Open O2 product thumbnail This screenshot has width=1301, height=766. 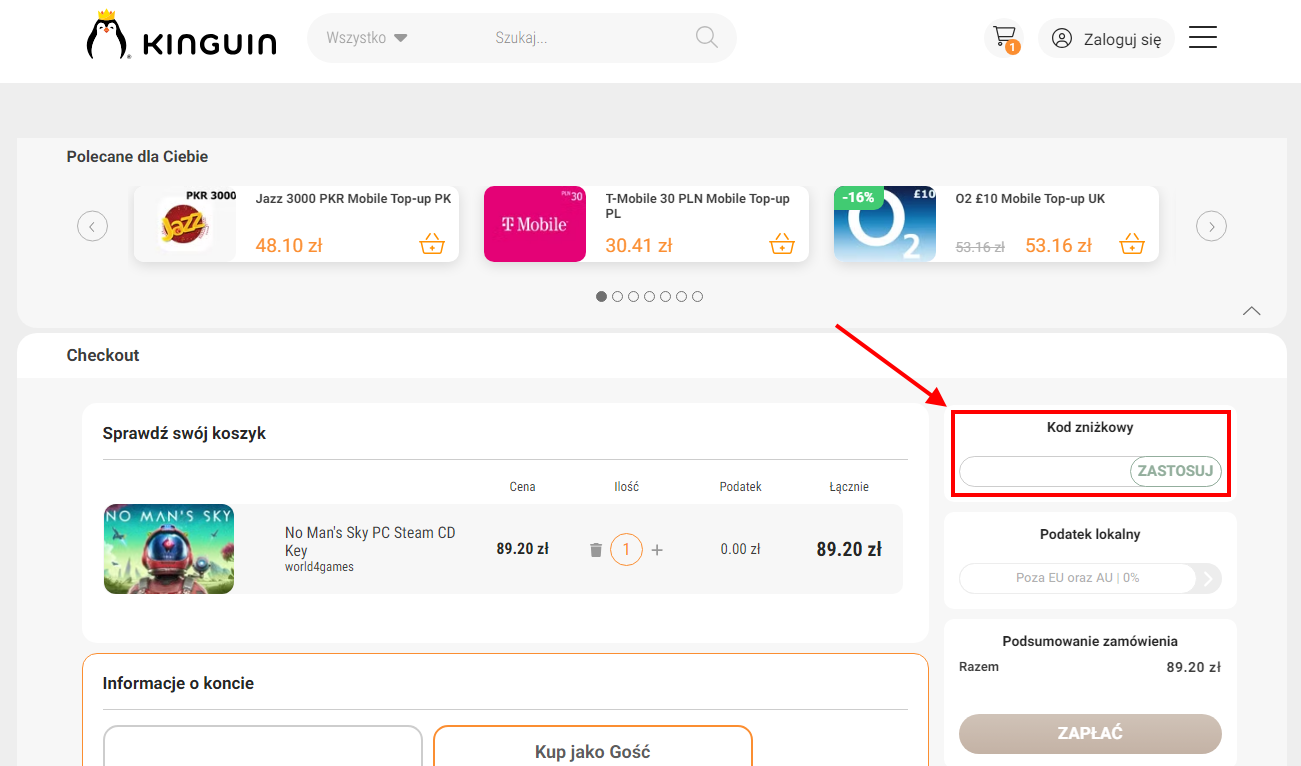[x=885, y=224]
